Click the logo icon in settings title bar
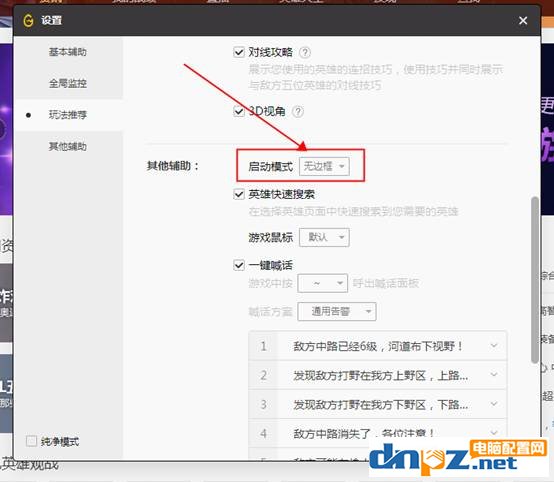Viewport: 554px width, 482px height. click(x=29, y=20)
